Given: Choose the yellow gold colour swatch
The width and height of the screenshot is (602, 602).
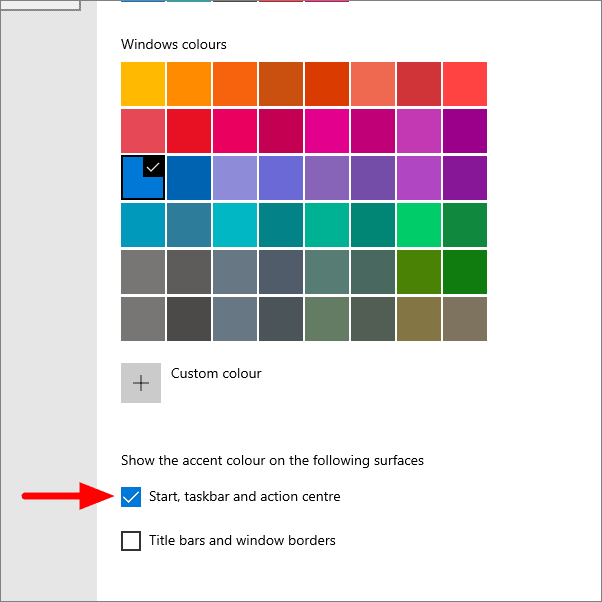Looking at the screenshot, I should [143, 84].
